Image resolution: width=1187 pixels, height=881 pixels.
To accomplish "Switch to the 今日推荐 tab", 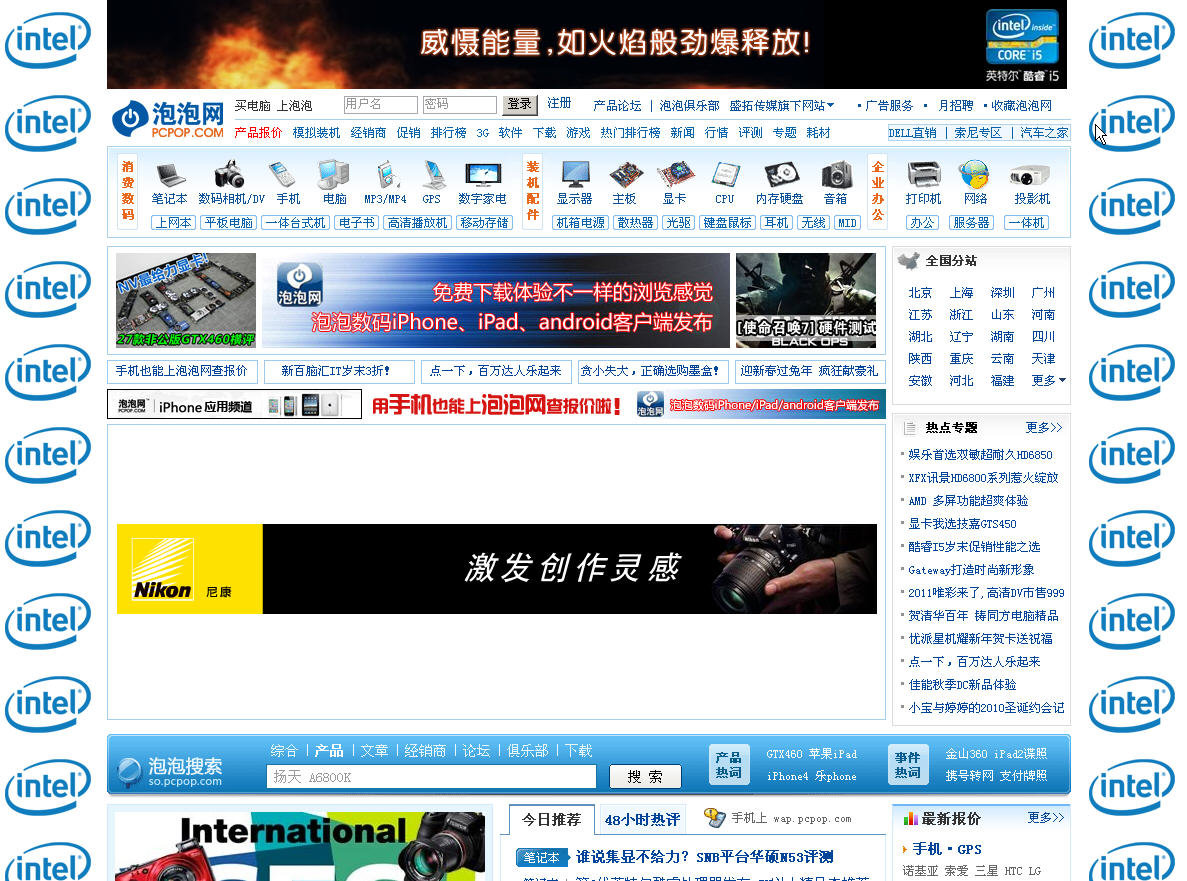I will point(551,820).
